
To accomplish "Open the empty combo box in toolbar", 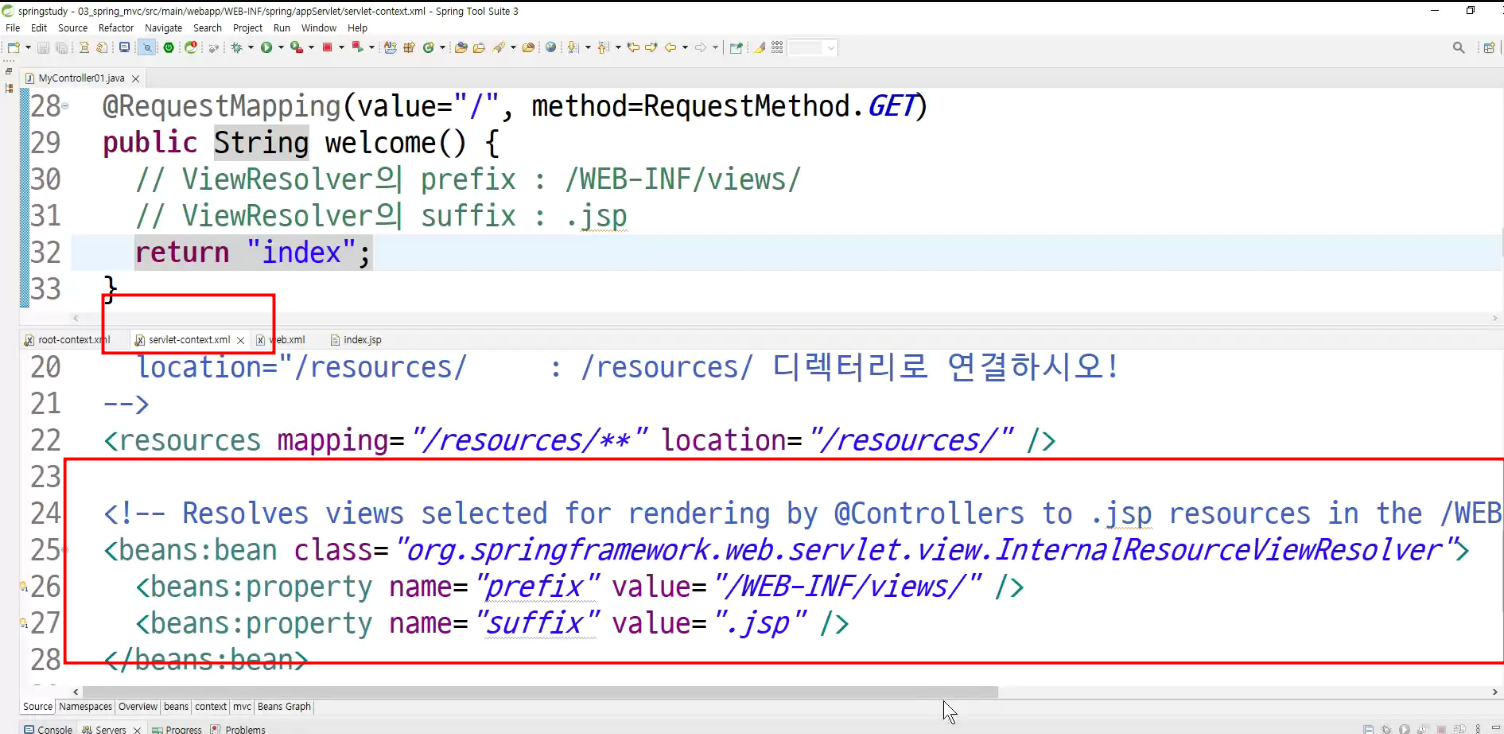I will point(812,47).
